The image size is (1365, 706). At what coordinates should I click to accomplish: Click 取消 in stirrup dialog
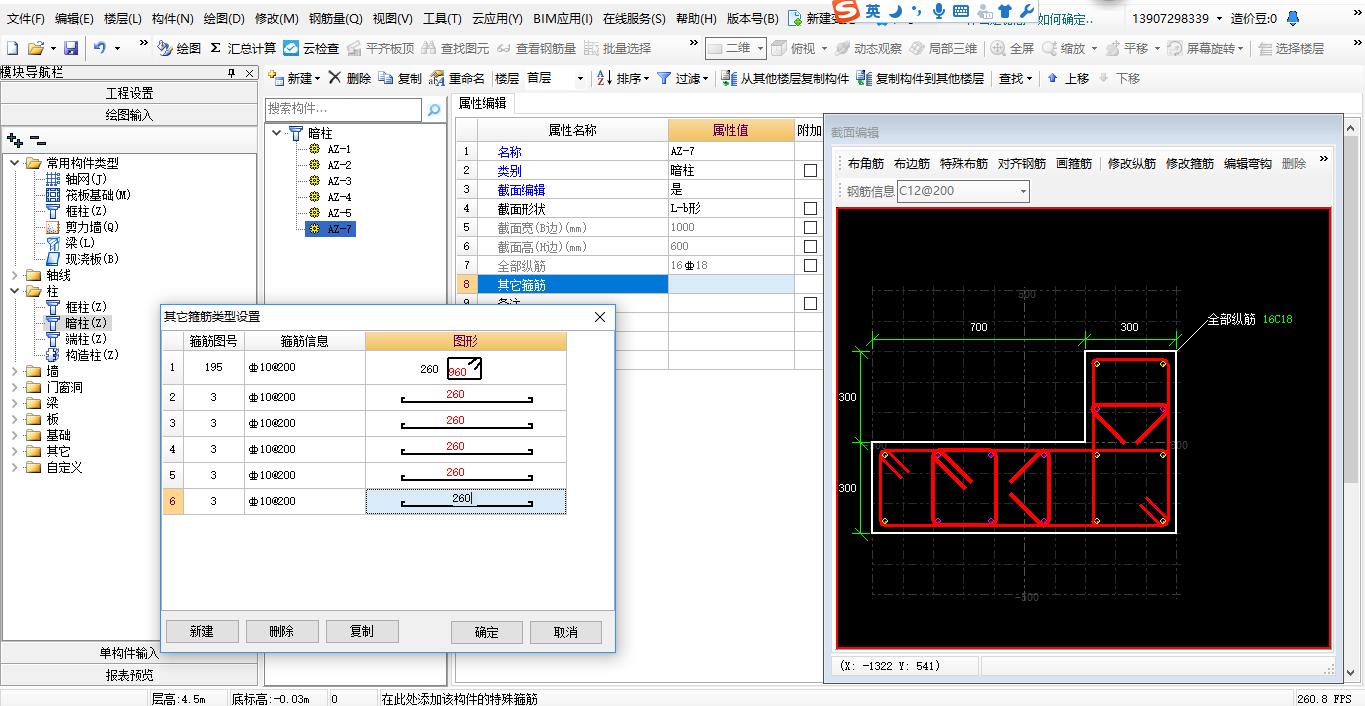pyautogui.click(x=566, y=633)
